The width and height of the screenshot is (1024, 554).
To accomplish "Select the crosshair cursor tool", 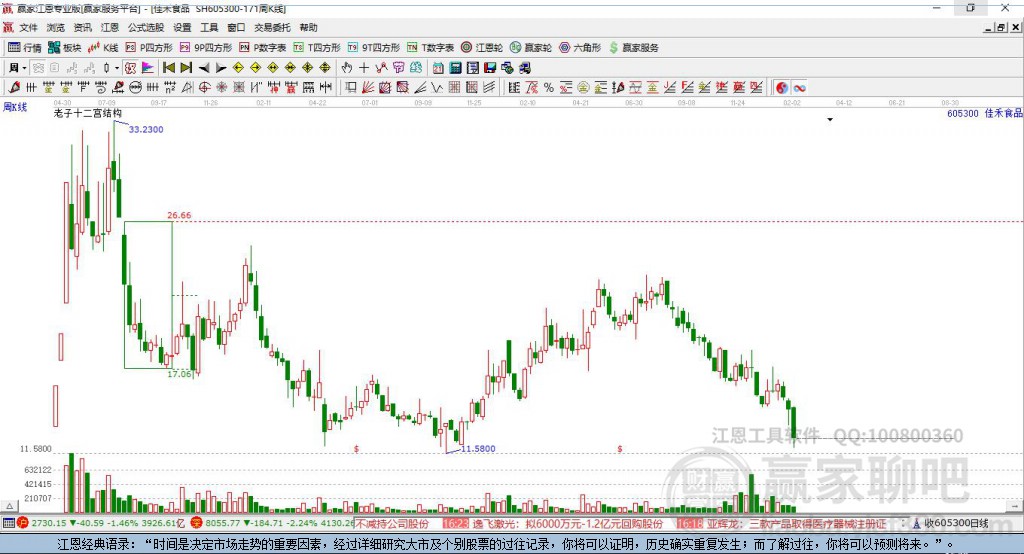I will pos(364,68).
